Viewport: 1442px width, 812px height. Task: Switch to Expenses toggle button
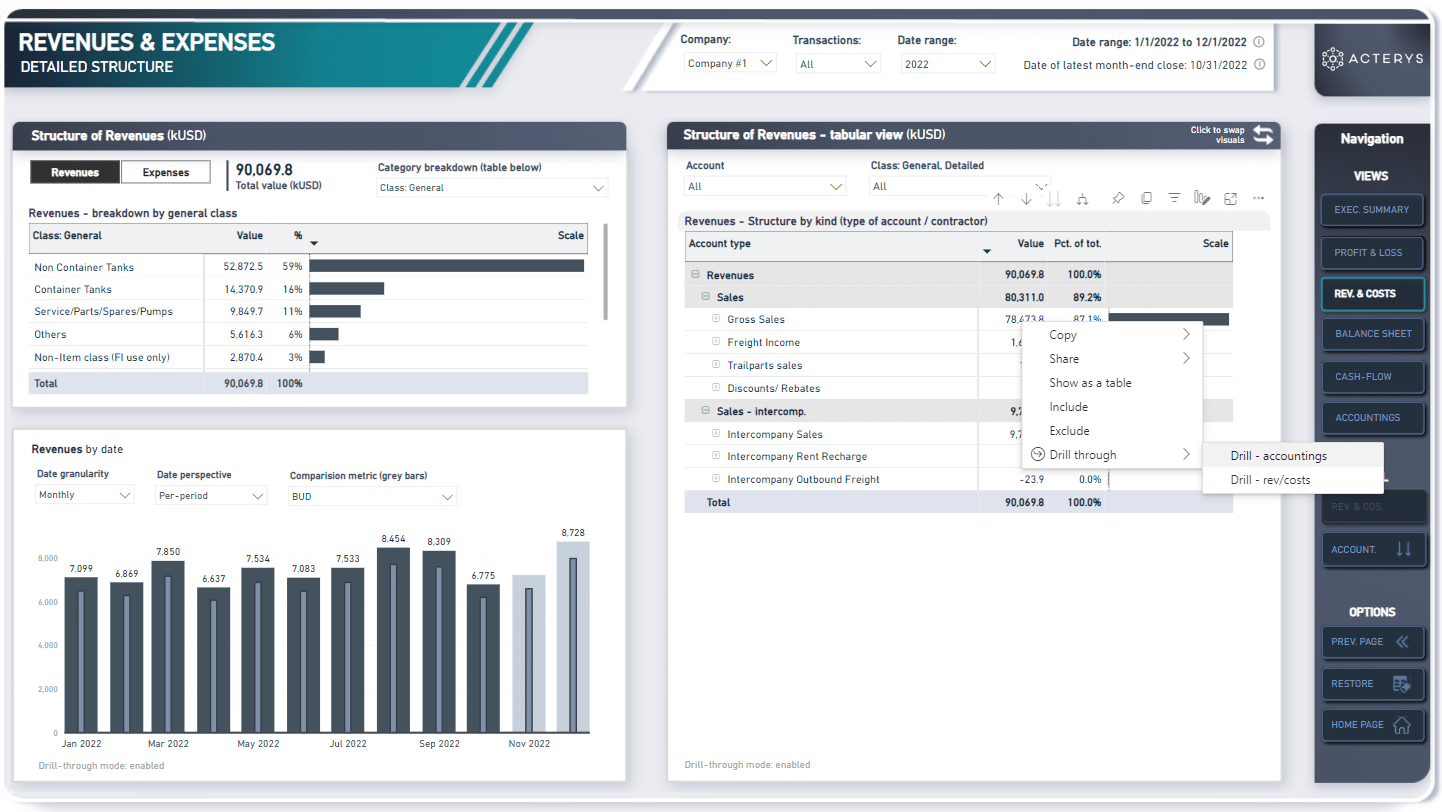click(166, 172)
